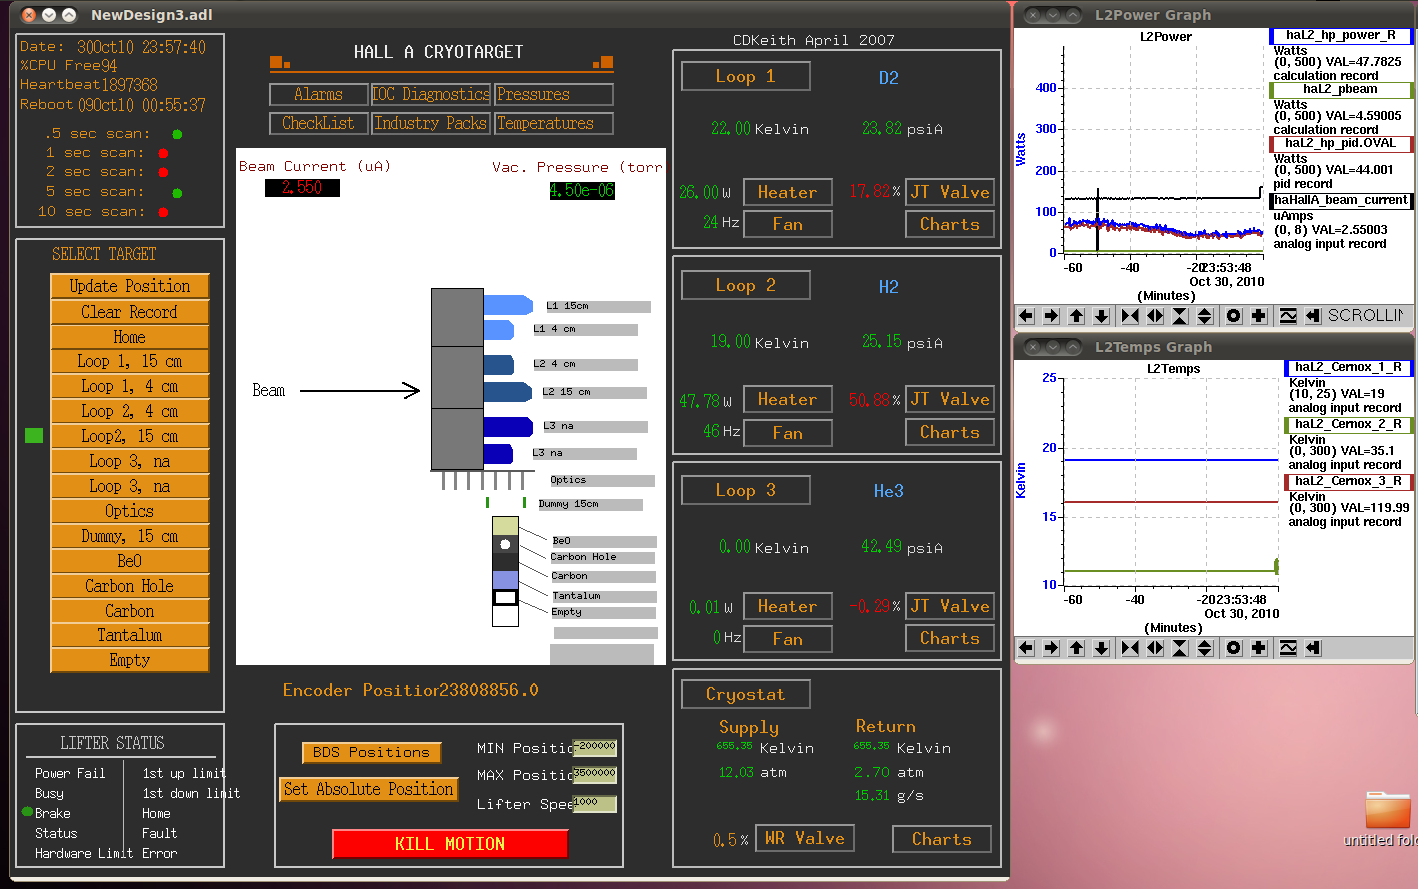Click the MIN Position input field
This screenshot has width=1418, height=889.
(595, 747)
